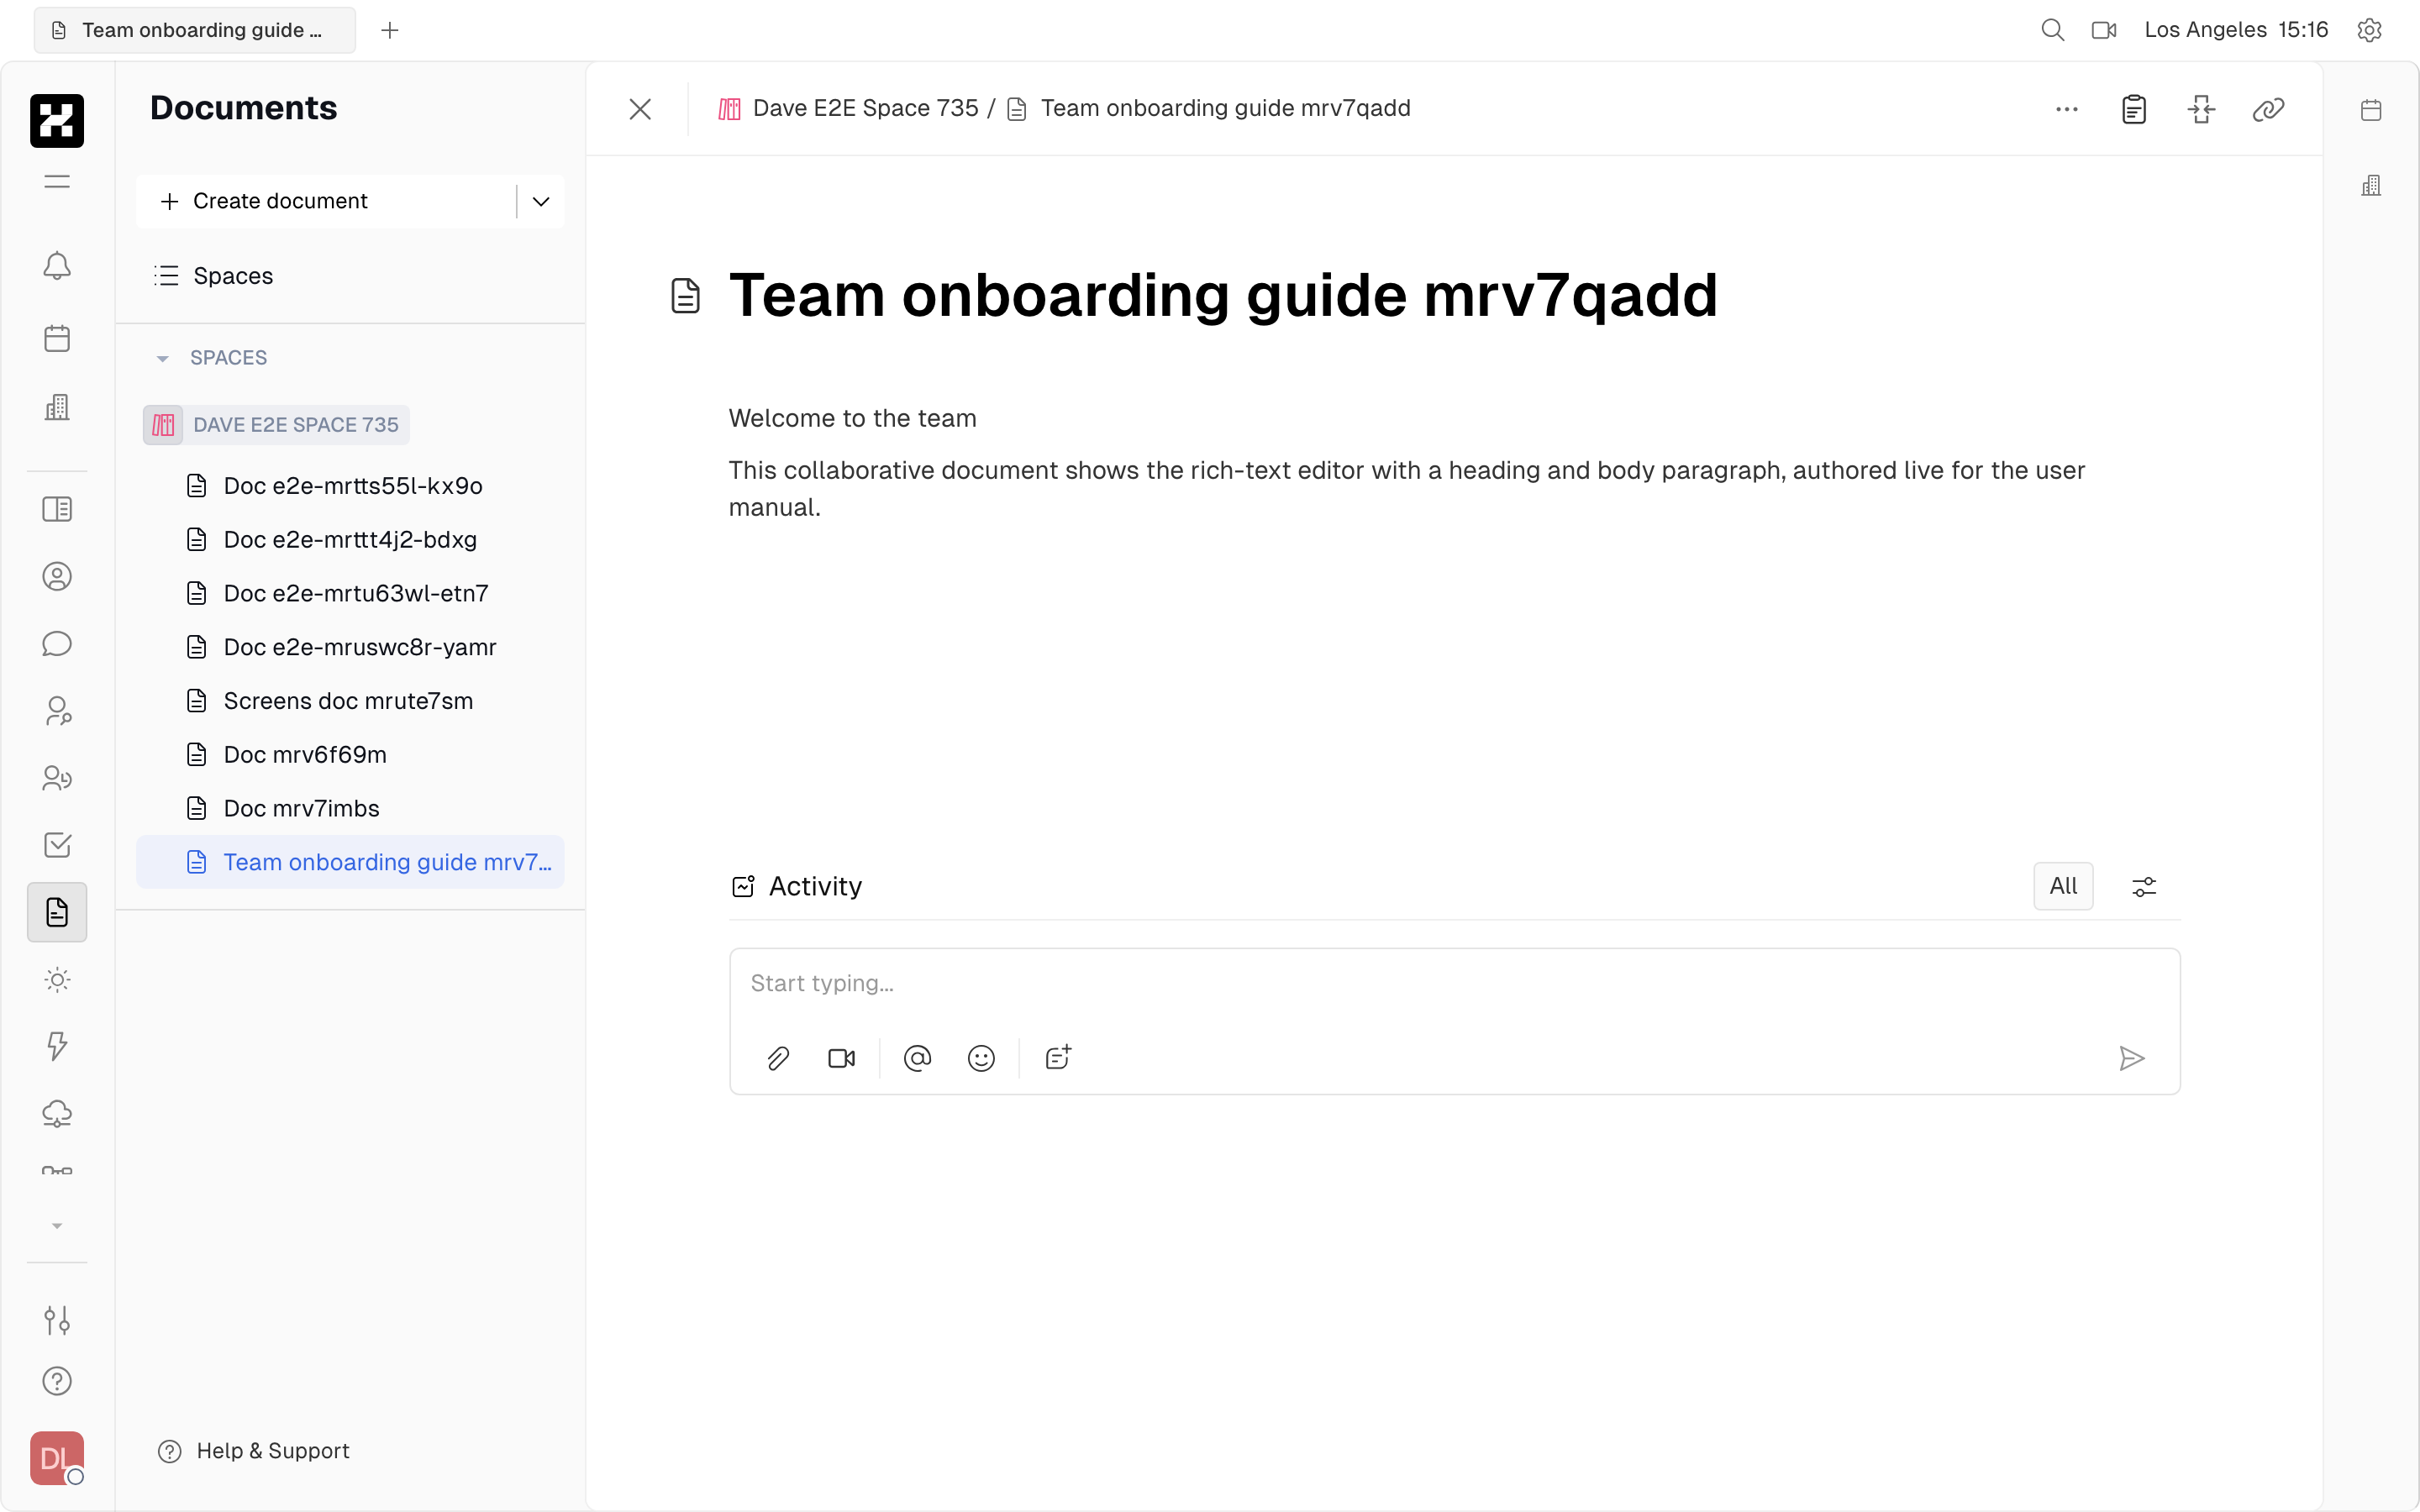Record video with the comment camera icon
Viewport: 2420px width, 1512px height.
(x=842, y=1058)
